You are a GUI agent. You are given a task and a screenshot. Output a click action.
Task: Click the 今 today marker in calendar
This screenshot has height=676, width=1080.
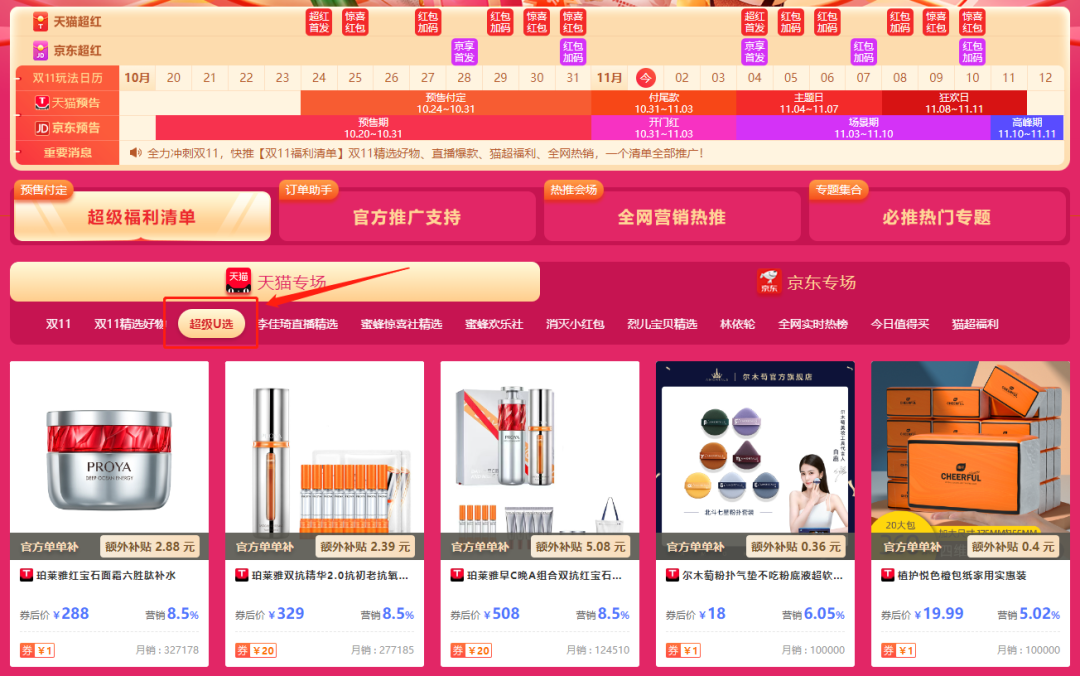coord(645,78)
